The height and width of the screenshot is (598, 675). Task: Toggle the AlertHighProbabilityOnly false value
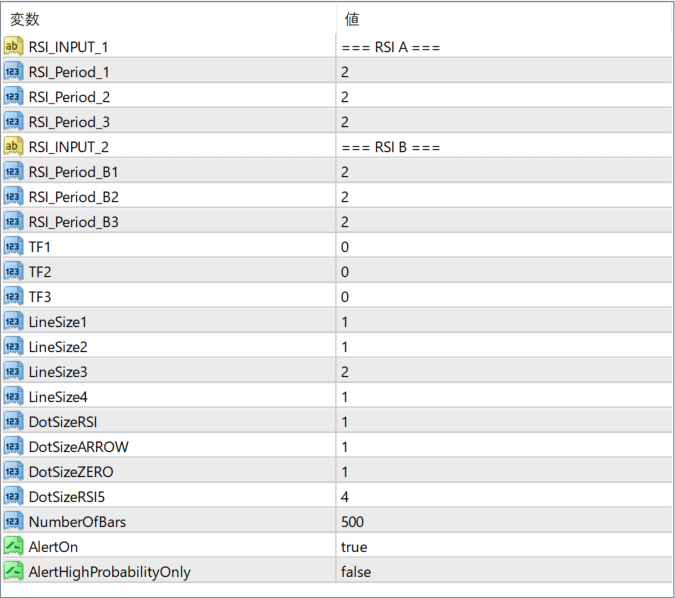pos(356,572)
